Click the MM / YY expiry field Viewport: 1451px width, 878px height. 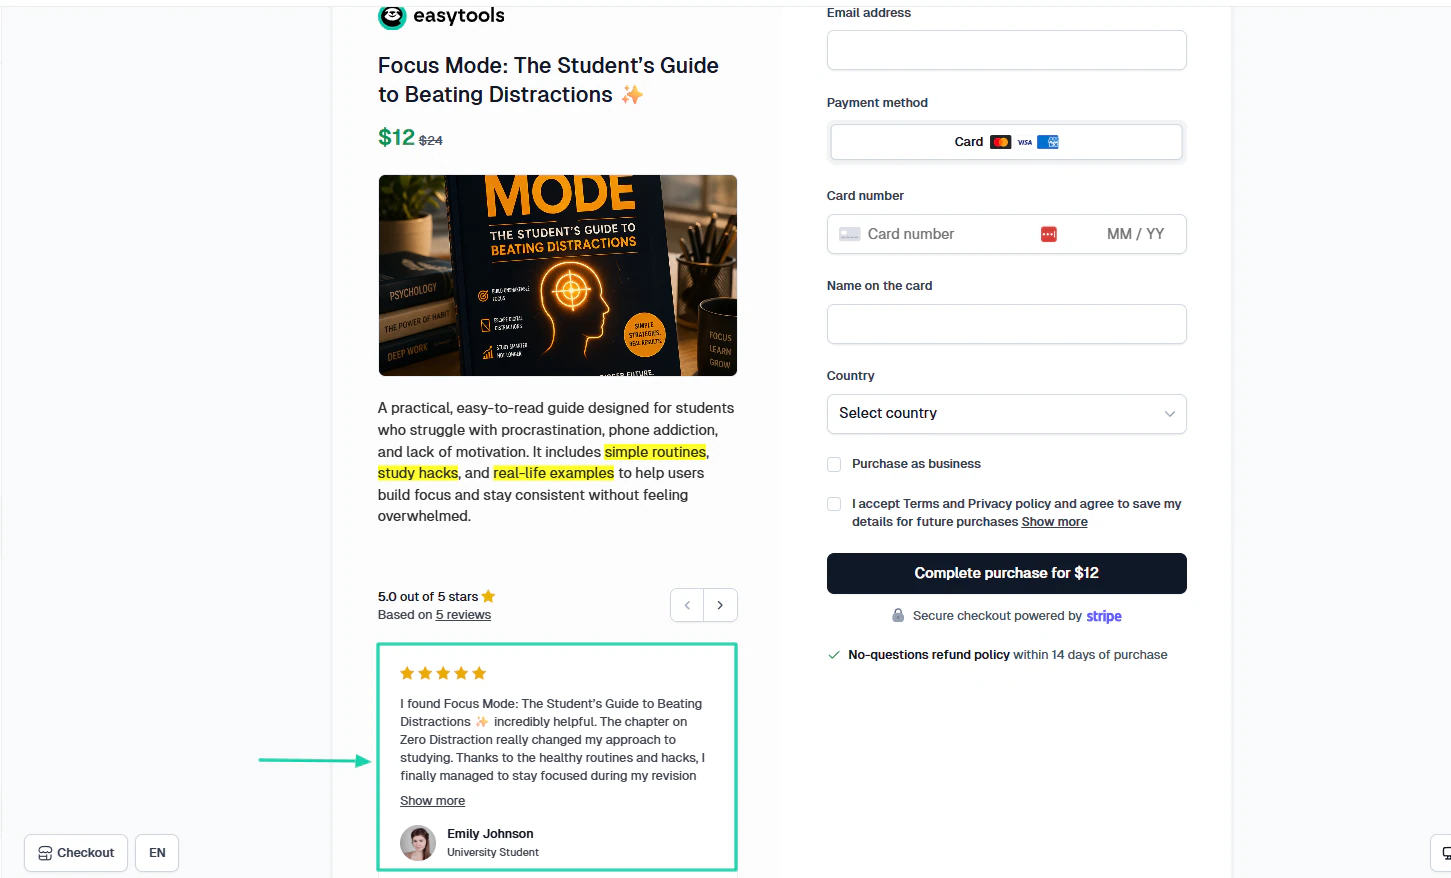(x=1135, y=234)
